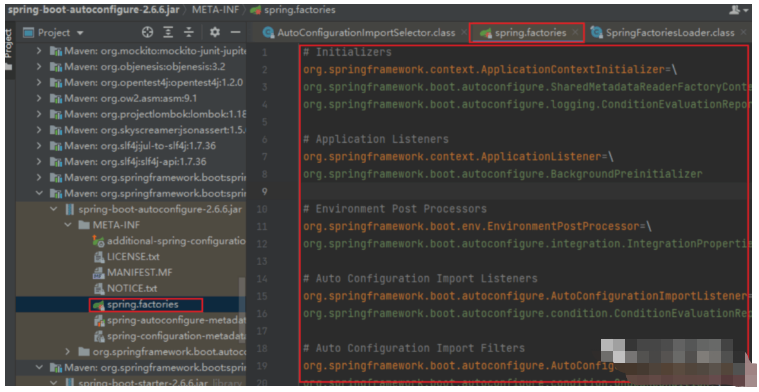Open Project panel settings gear
Screen dimensions: 759x392
[215, 32]
